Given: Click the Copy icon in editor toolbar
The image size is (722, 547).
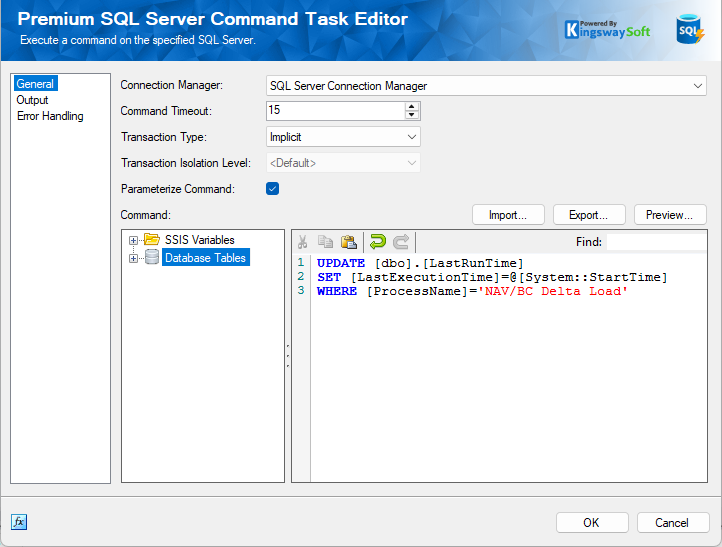Looking at the screenshot, I should (x=326, y=242).
